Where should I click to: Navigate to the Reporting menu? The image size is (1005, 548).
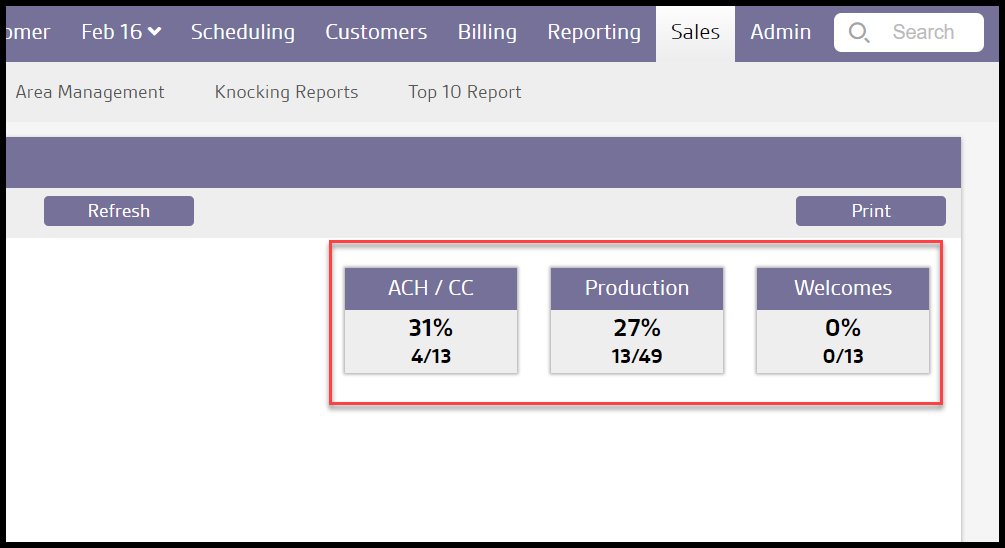coord(594,32)
